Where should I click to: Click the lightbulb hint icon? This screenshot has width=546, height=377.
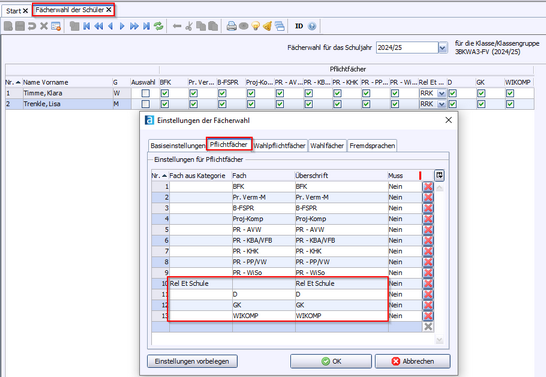click(x=256, y=26)
